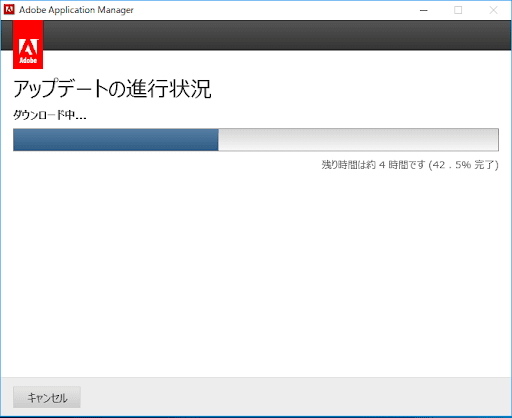Screen dimensions: 512x418
Task: Click the dark gray header banner
Action: click(277, 35)
